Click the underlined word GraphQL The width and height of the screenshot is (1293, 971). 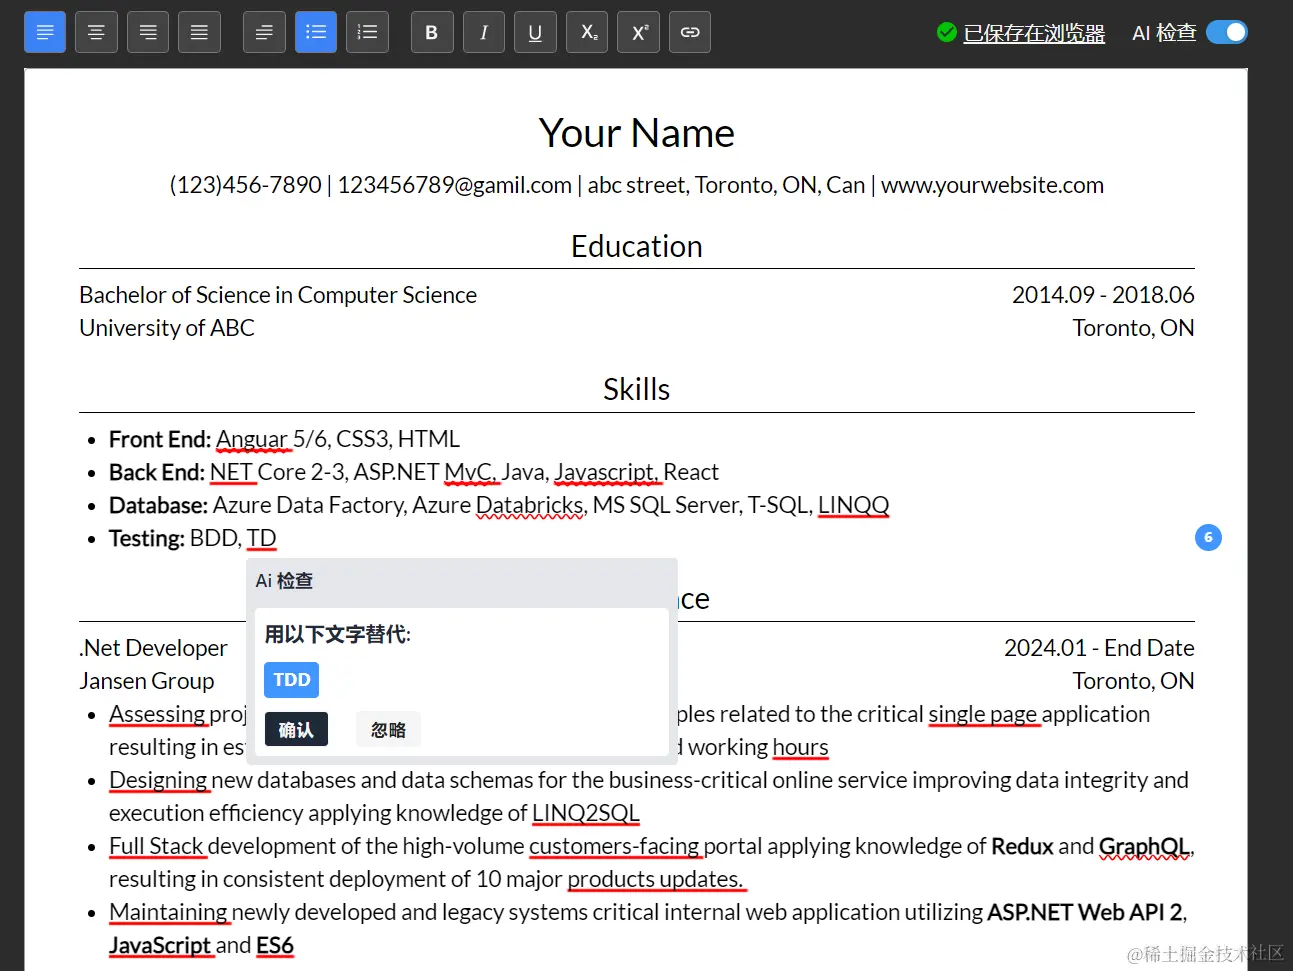coord(1144,846)
